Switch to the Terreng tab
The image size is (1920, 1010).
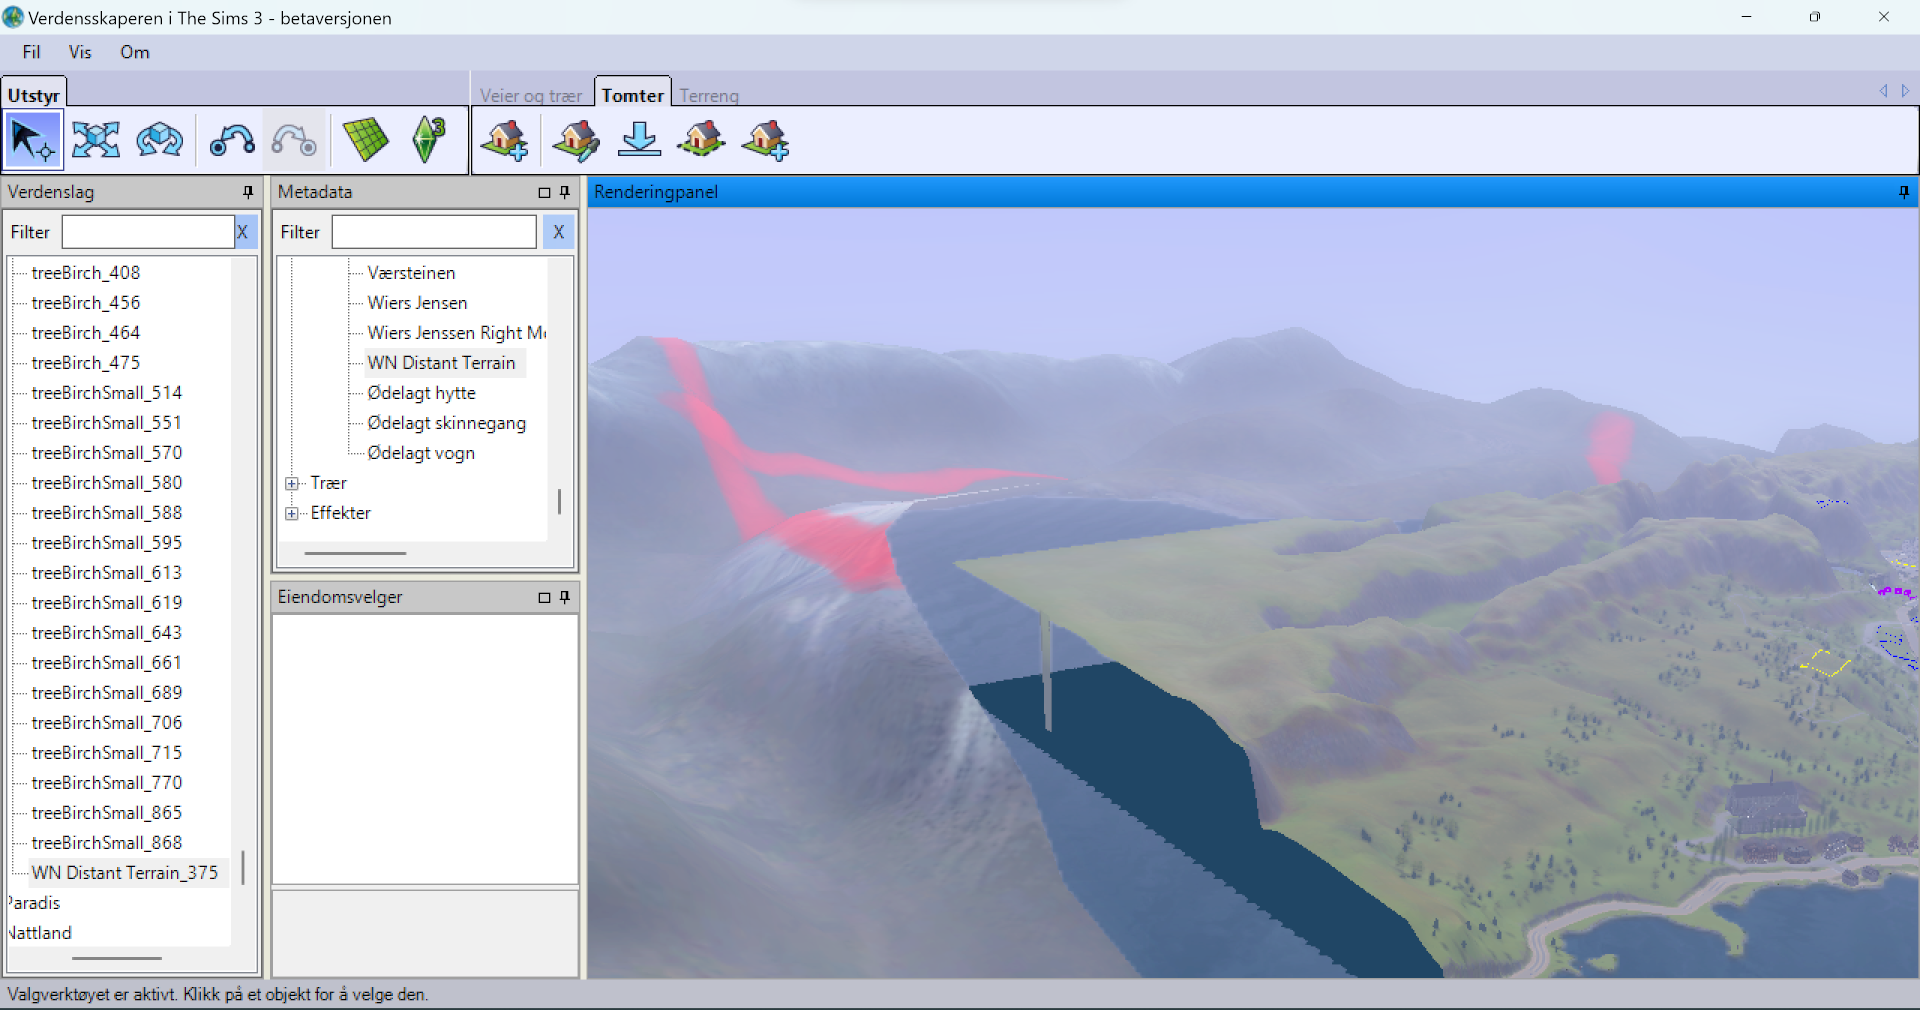(x=709, y=94)
